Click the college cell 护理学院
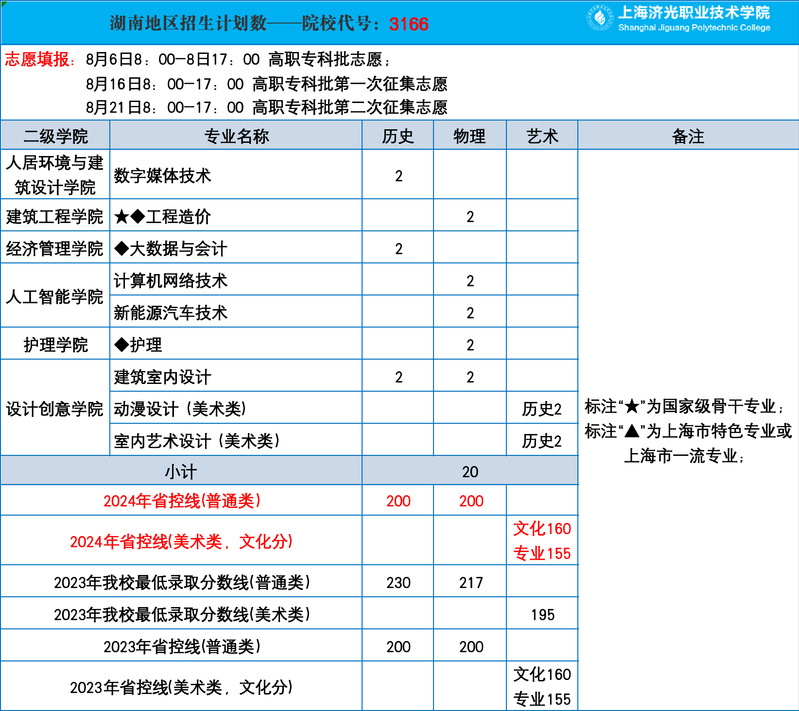This screenshot has height=711, width=799. click(56, 345)
